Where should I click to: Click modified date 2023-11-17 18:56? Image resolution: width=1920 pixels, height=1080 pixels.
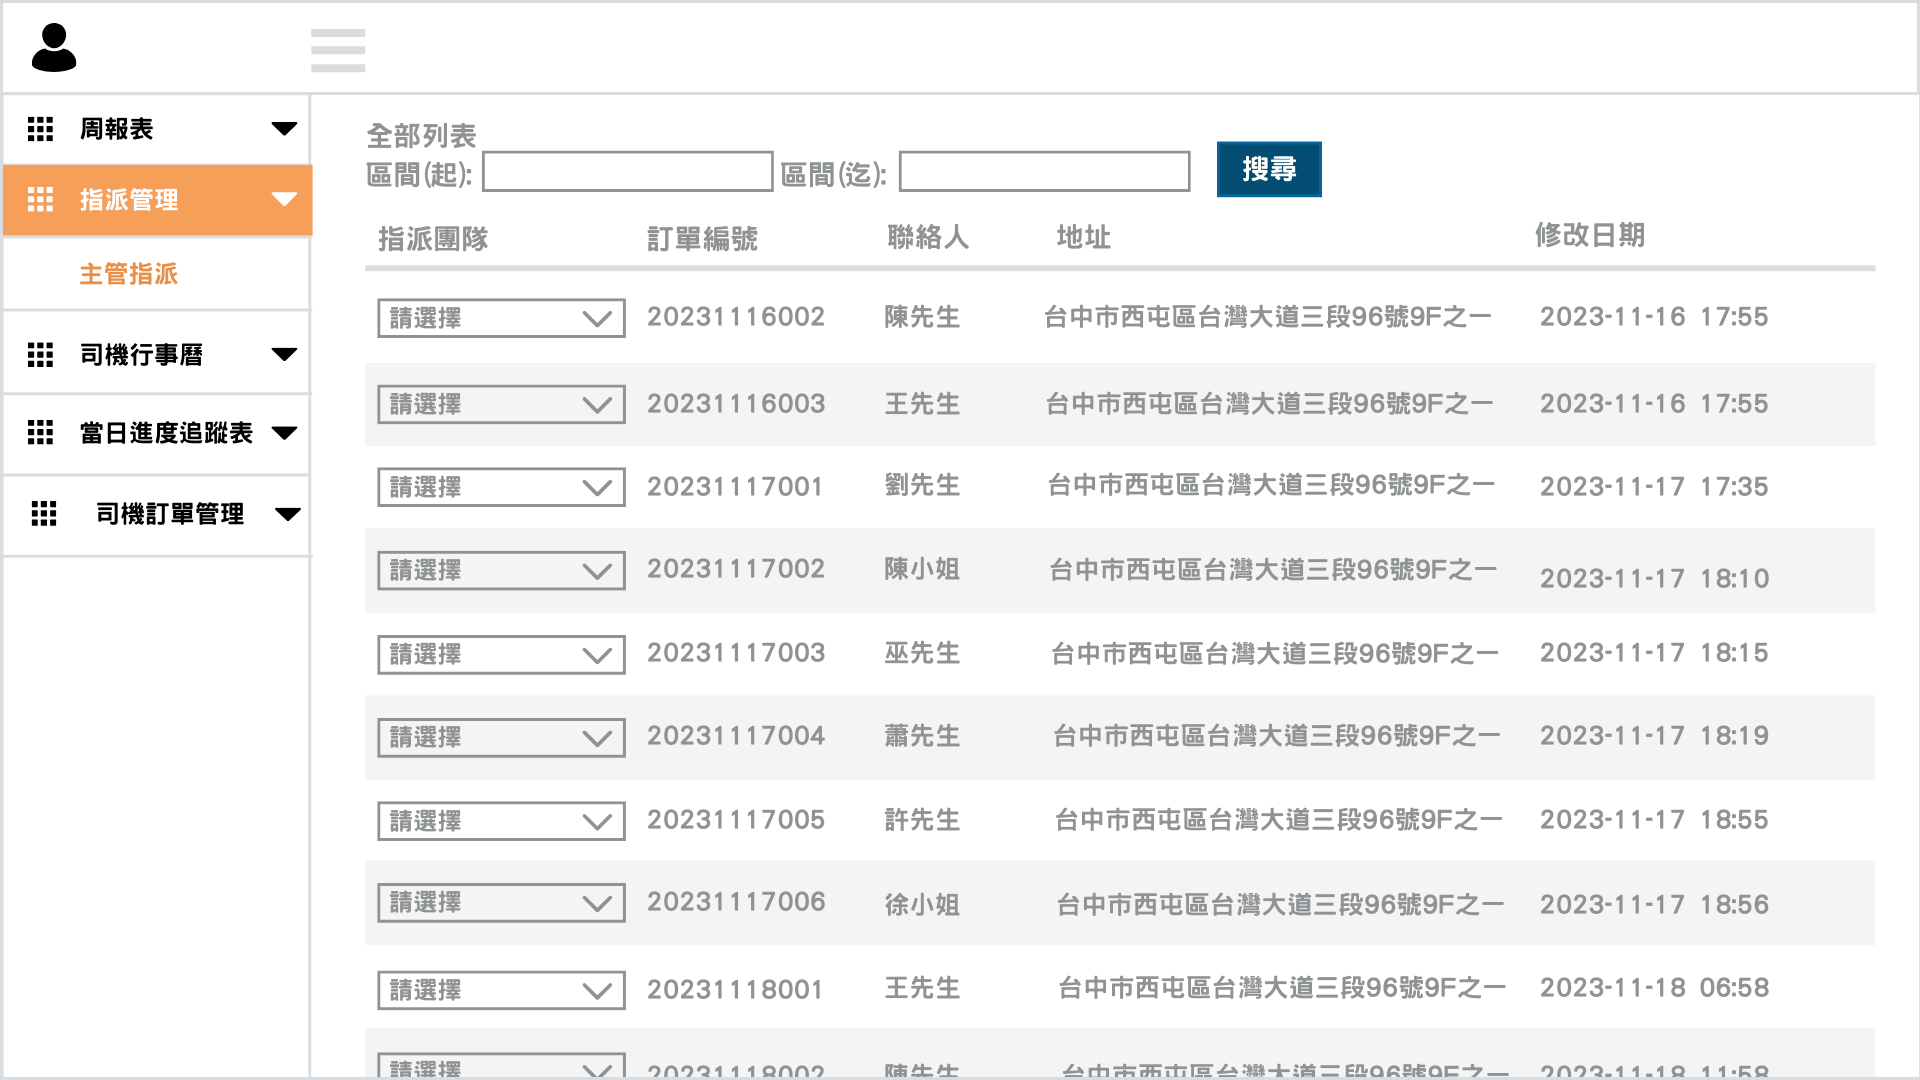(x=1654, y=905)
